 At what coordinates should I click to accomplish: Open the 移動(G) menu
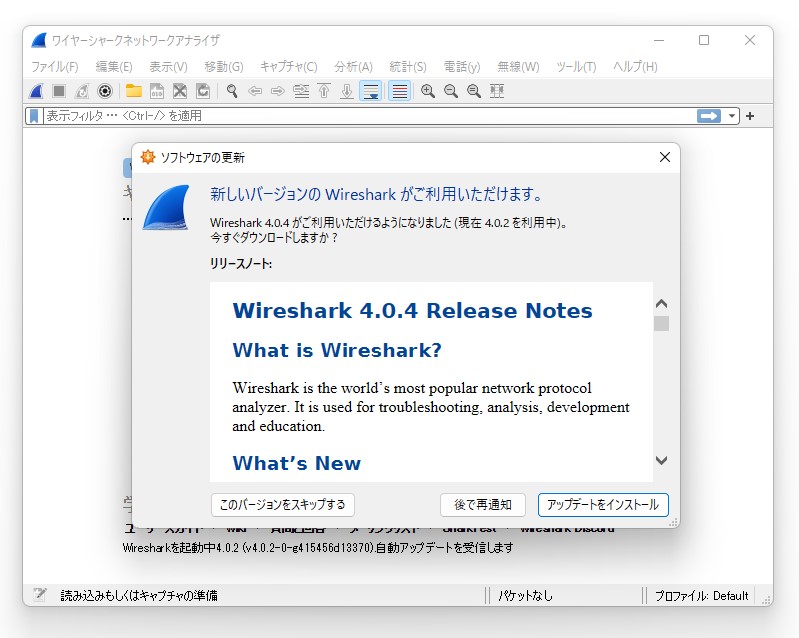click(224, 67)
